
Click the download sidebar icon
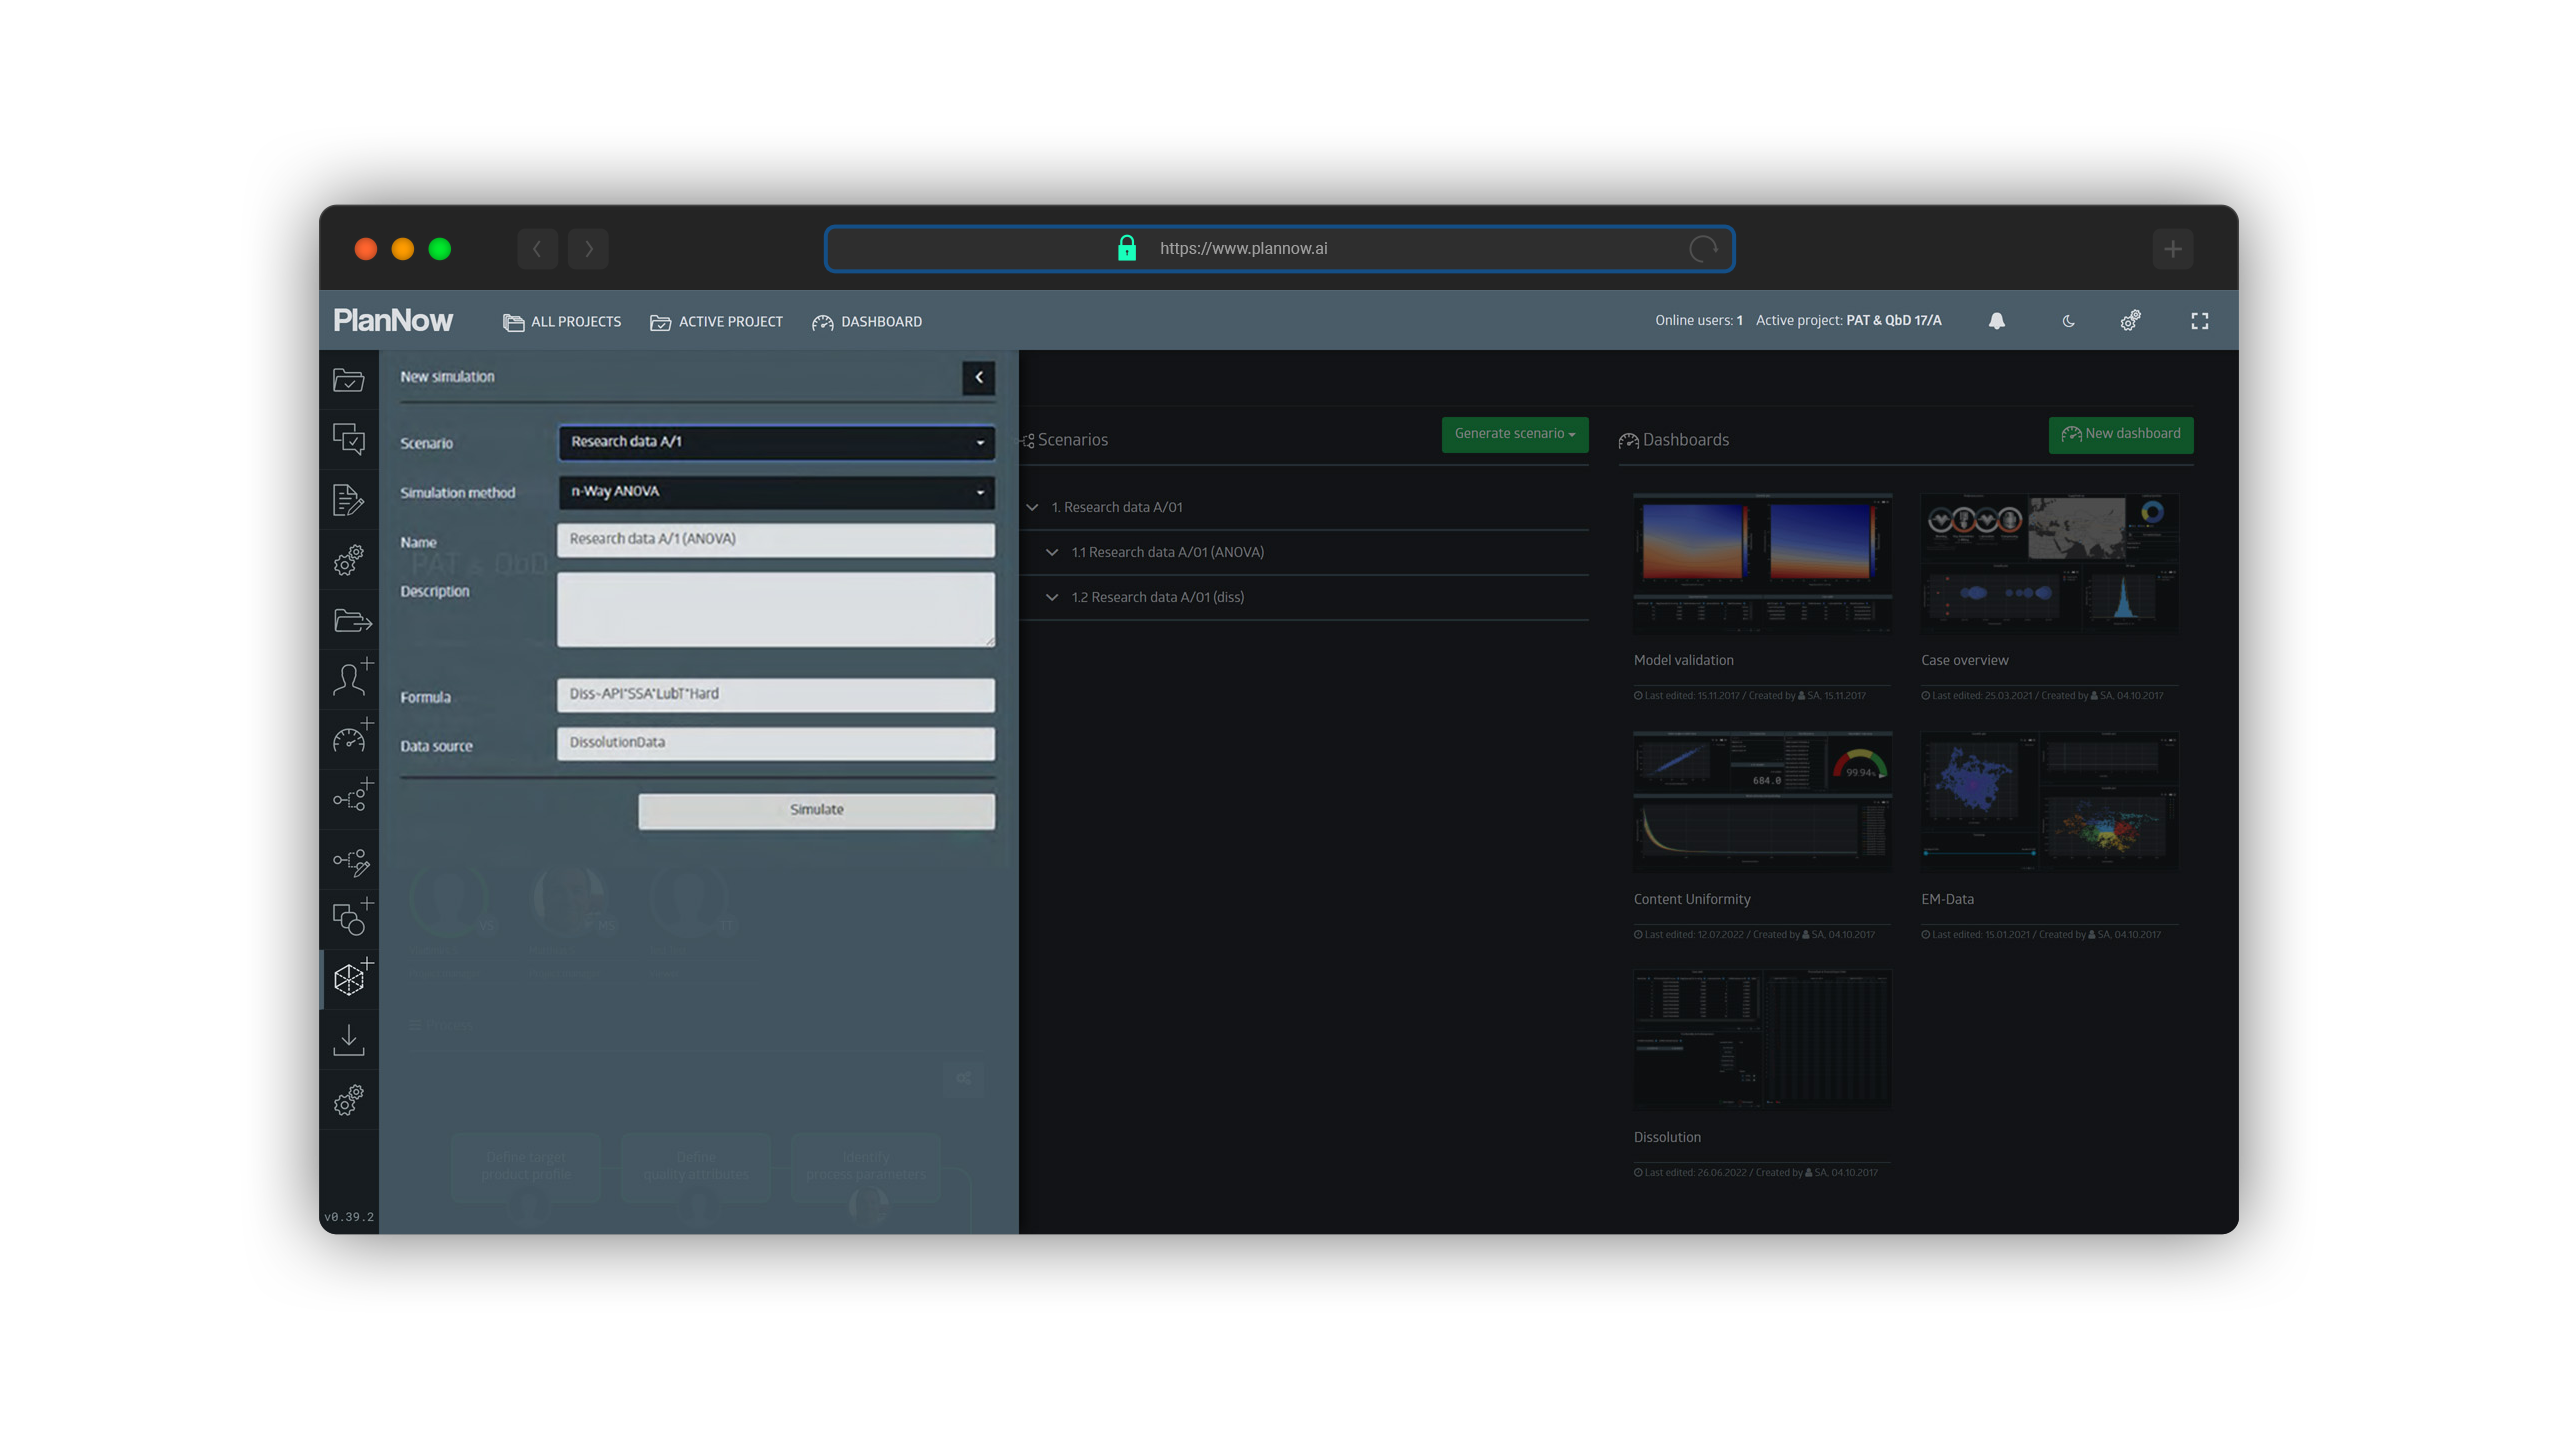click(x=348, y=1039)
